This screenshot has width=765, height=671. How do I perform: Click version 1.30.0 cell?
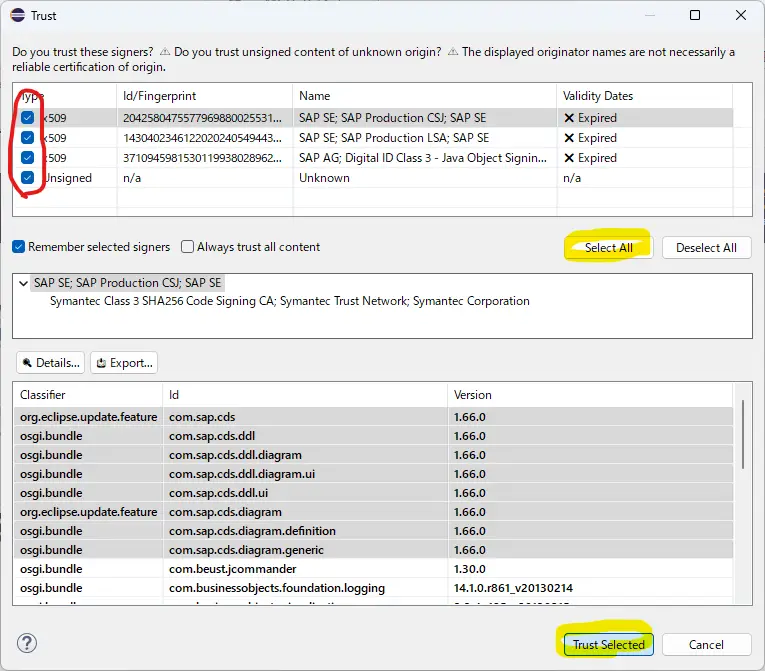(x=469, y=569)
